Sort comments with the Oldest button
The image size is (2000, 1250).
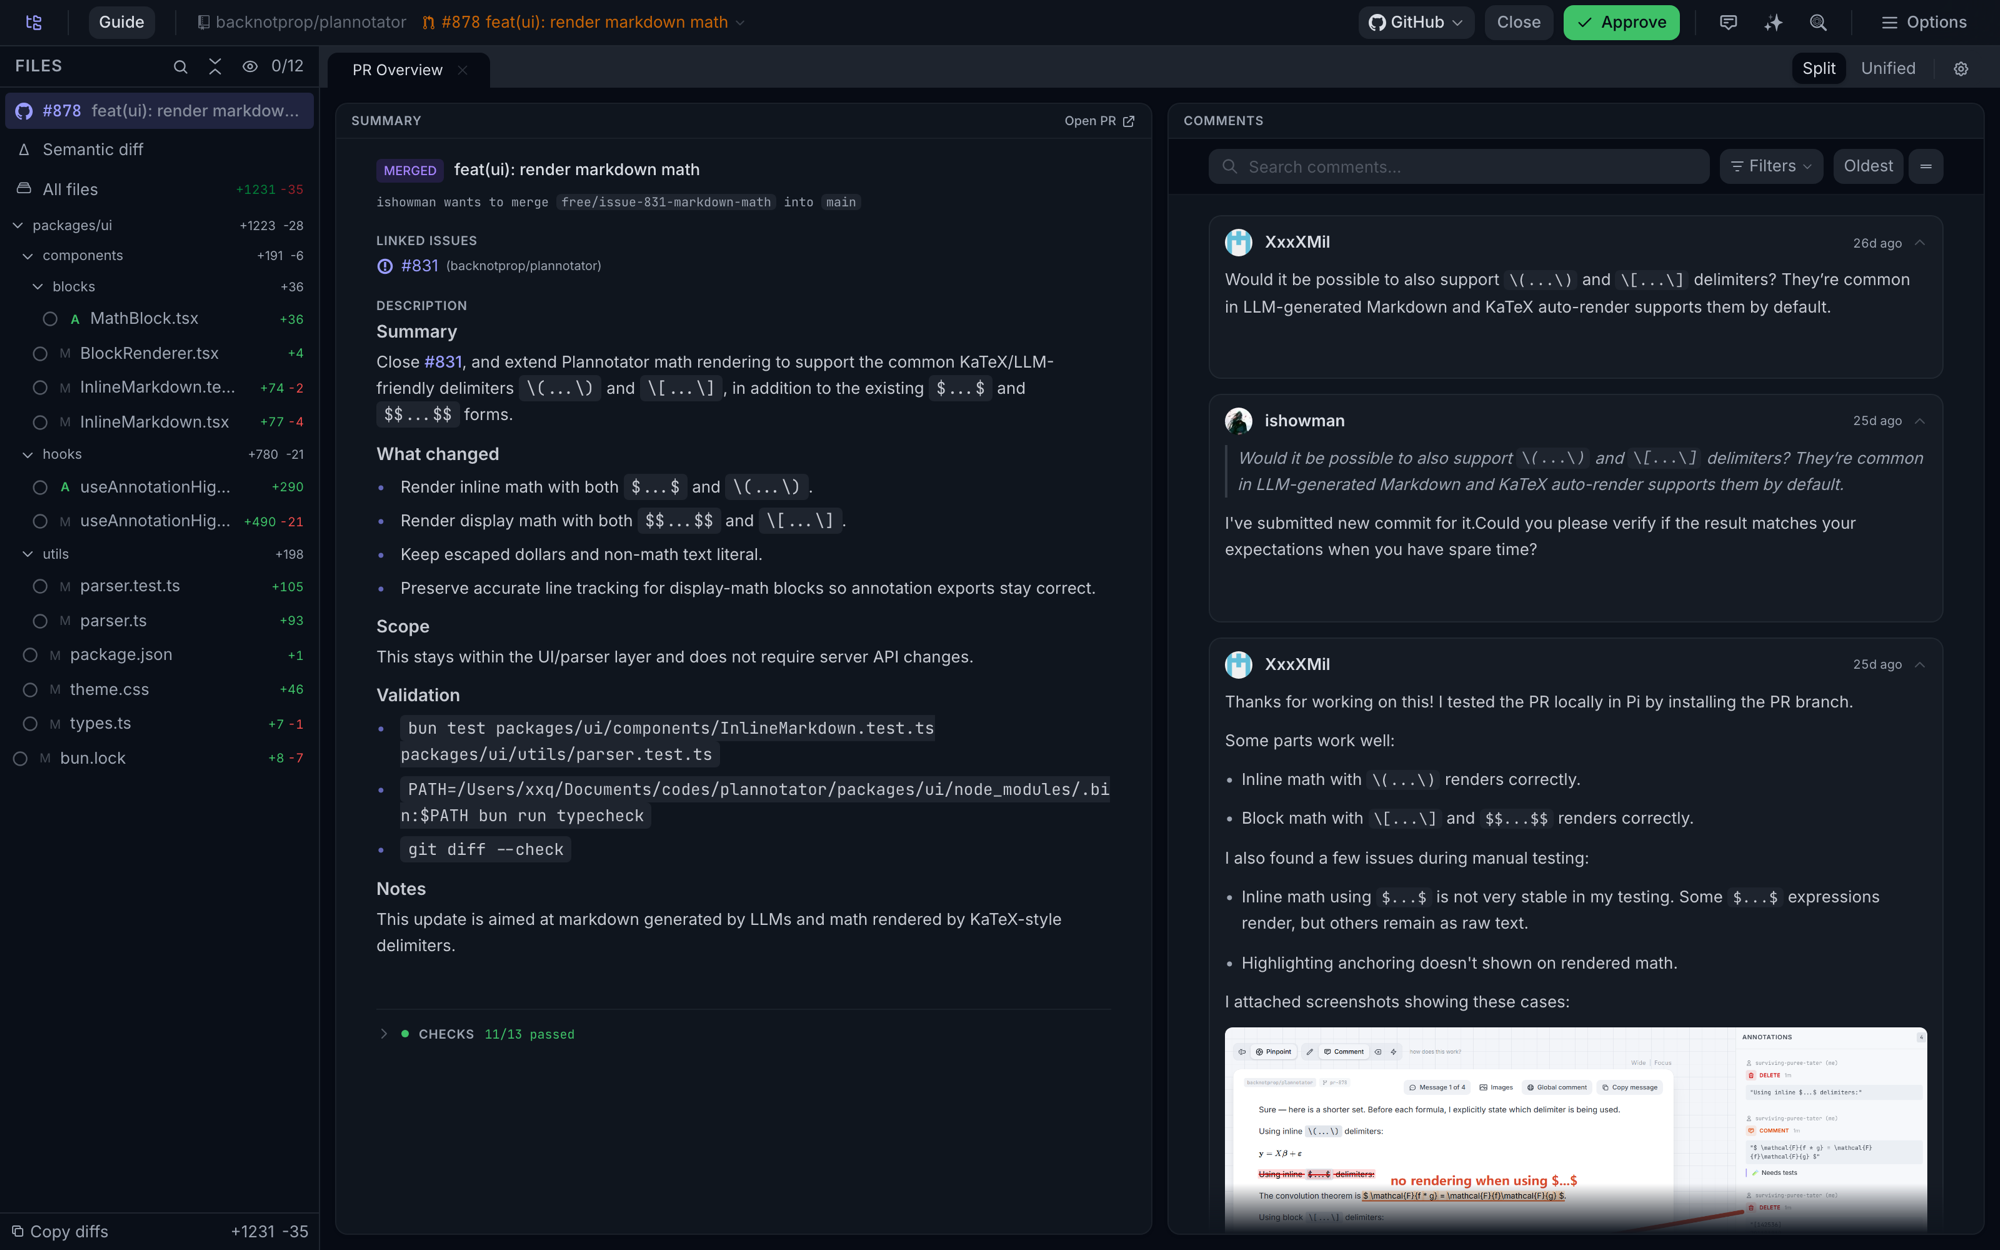pyautogui.click(x=1868, y=166)
